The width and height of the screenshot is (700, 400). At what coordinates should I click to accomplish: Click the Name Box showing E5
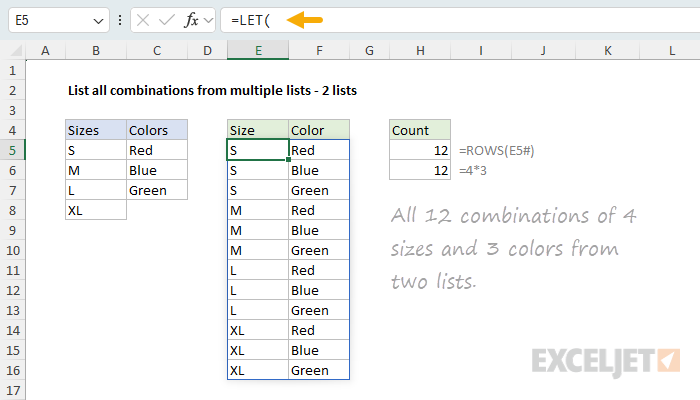click(59, 20)
